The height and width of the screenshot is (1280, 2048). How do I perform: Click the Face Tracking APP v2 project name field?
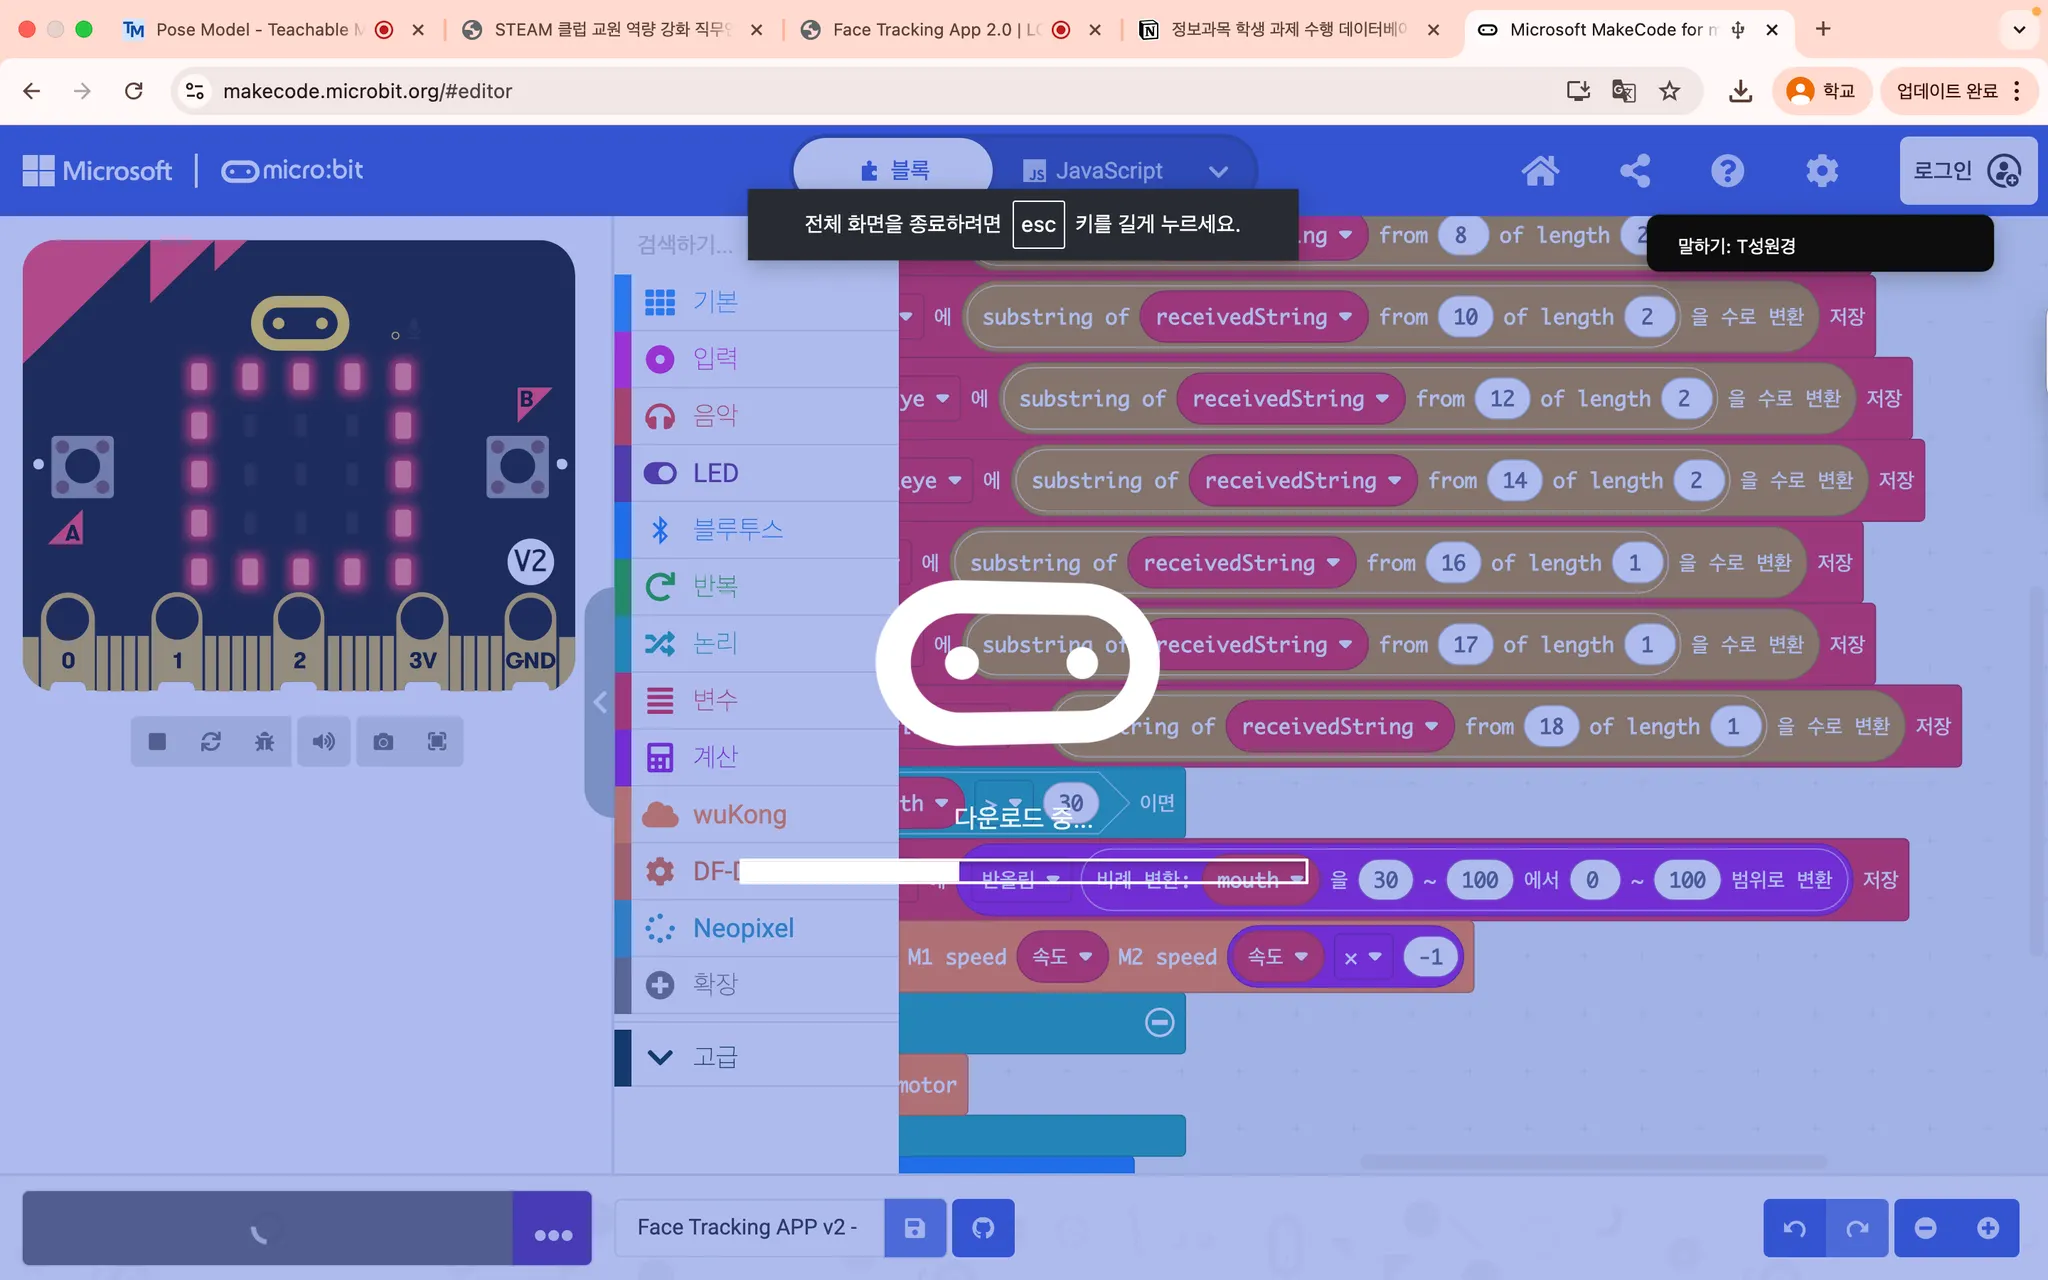[748, 1227]
